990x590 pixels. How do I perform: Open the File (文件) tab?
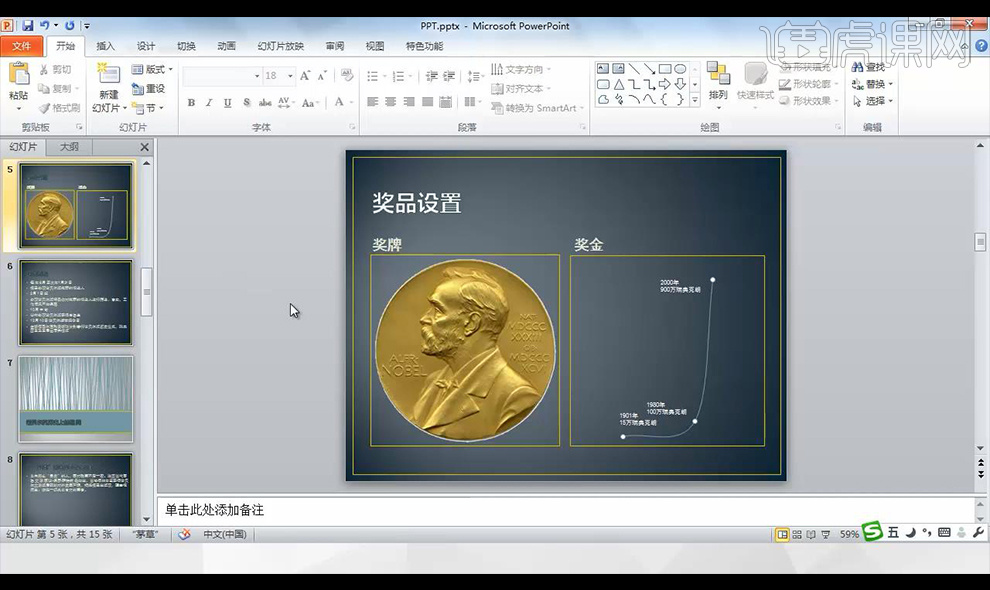click(21, 46)
